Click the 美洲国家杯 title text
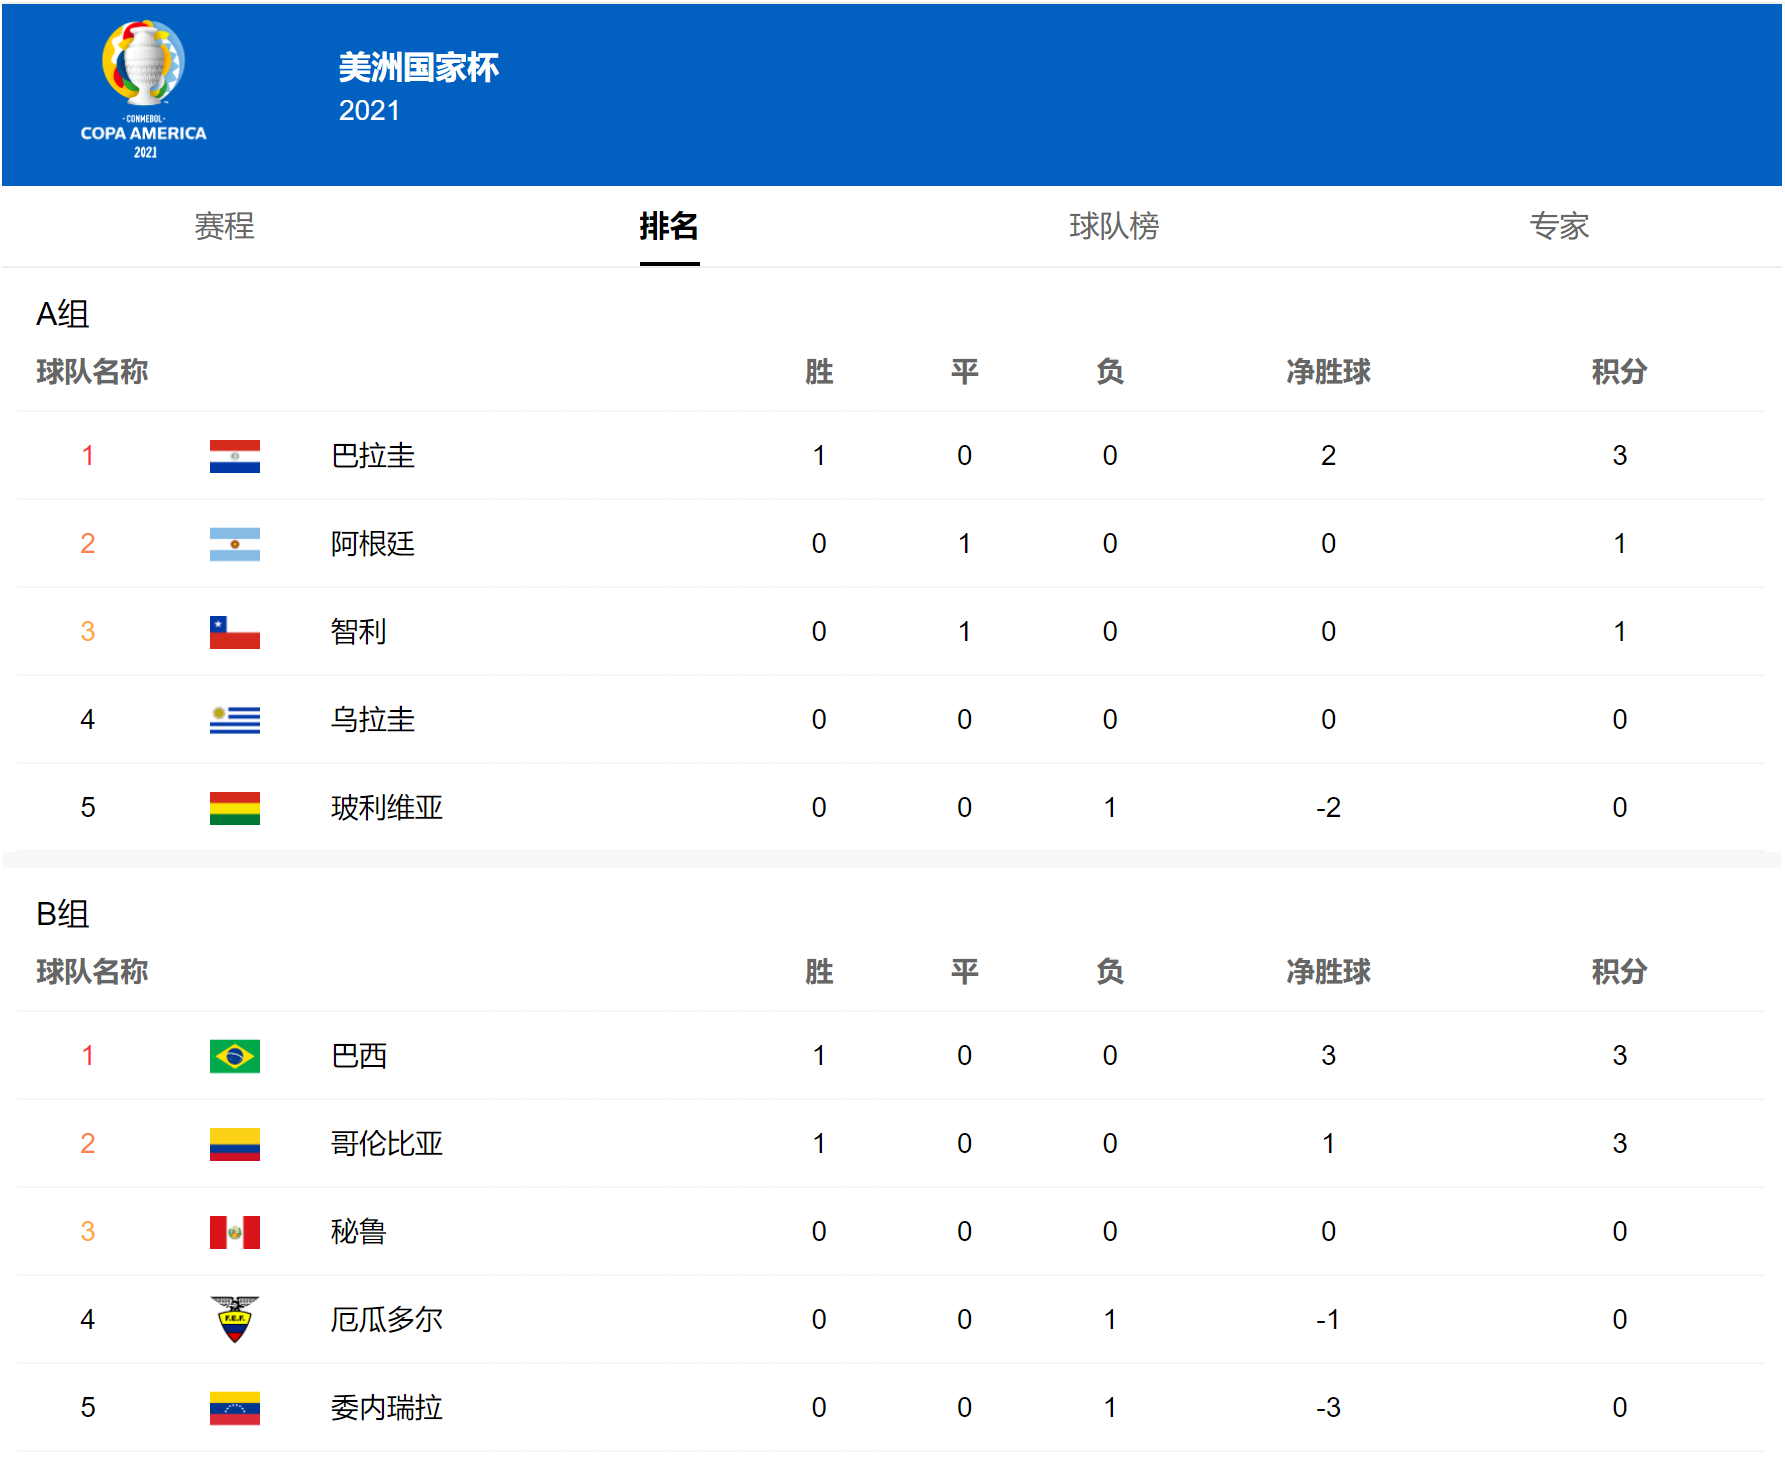The image size is (1785, 1459). click(418, 68)
